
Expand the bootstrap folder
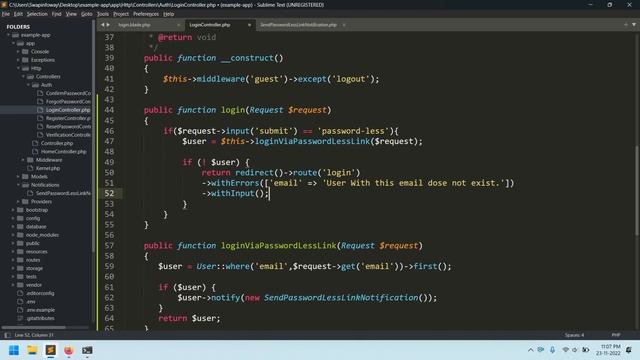click(13, 210)
